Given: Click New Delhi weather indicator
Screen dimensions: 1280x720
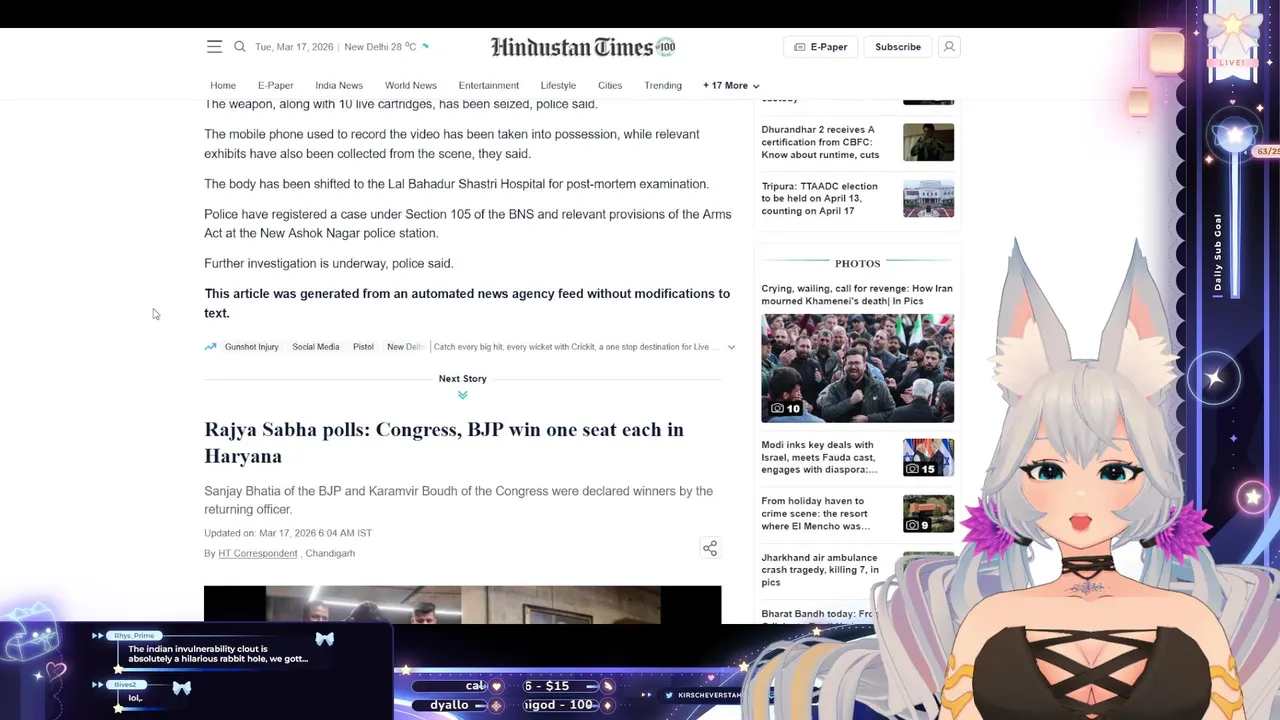Looking at the screenshot, I should click(386, 47).
